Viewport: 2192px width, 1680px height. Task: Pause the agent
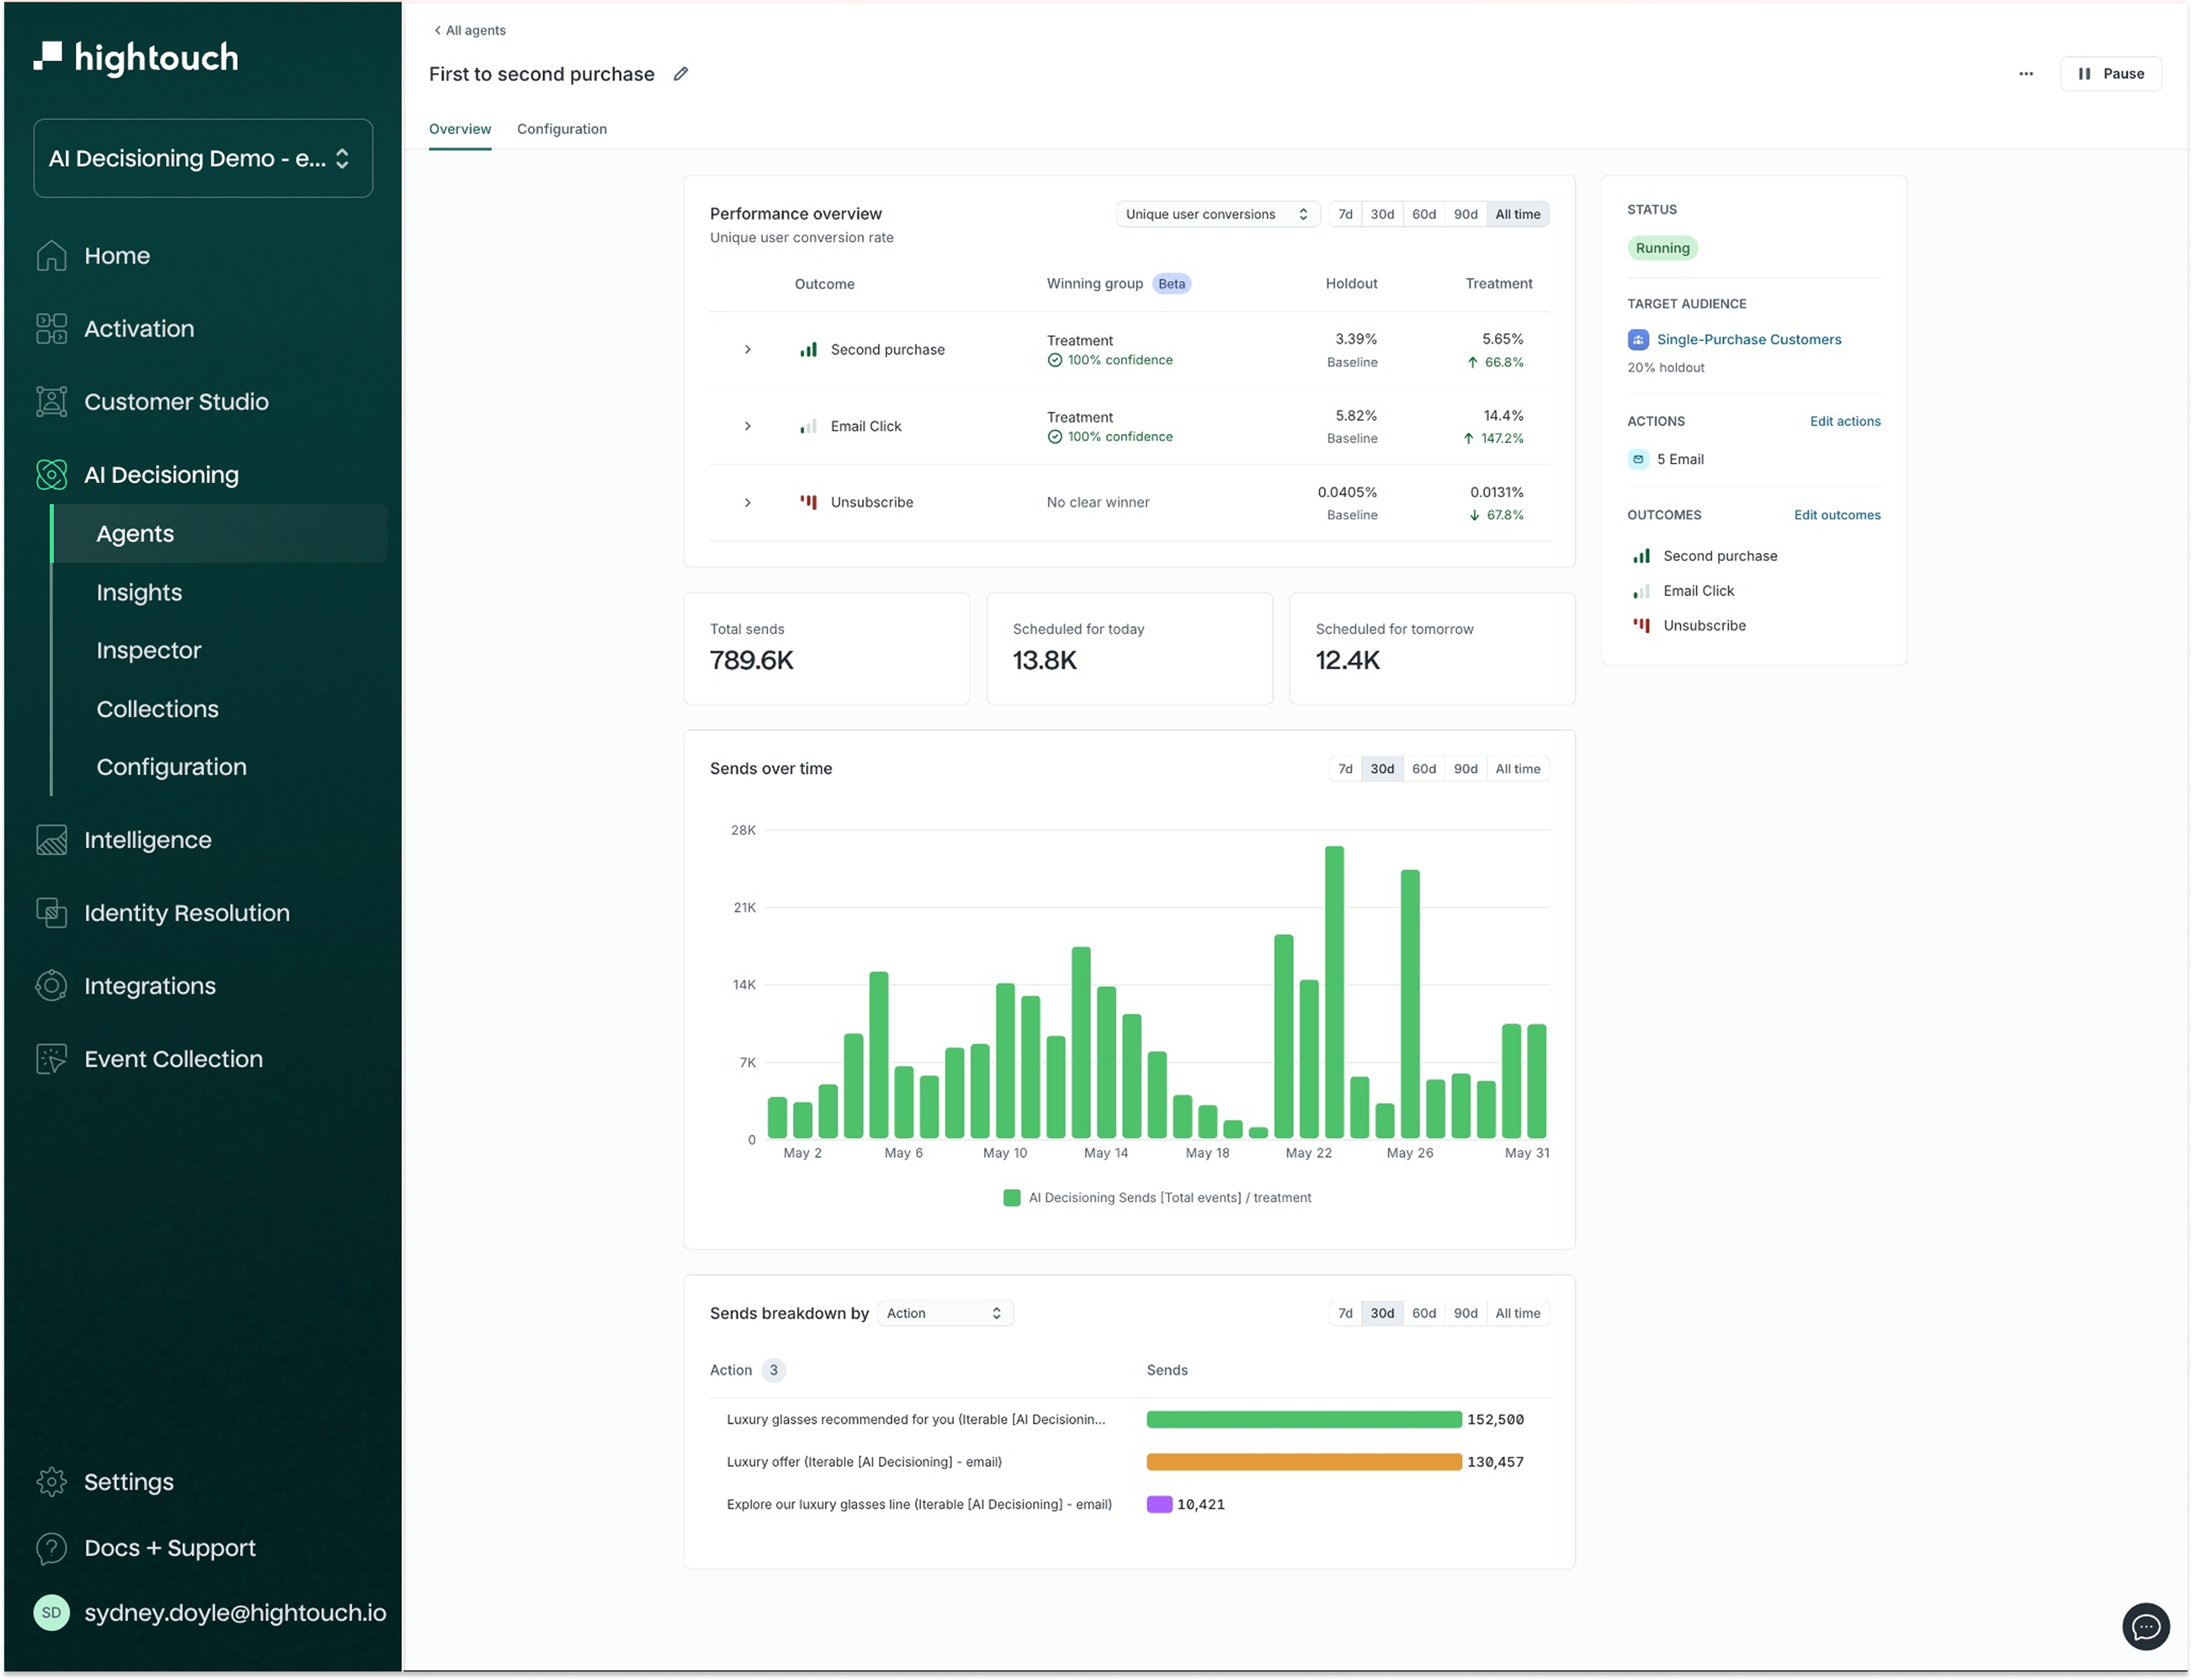[2110, 74]
